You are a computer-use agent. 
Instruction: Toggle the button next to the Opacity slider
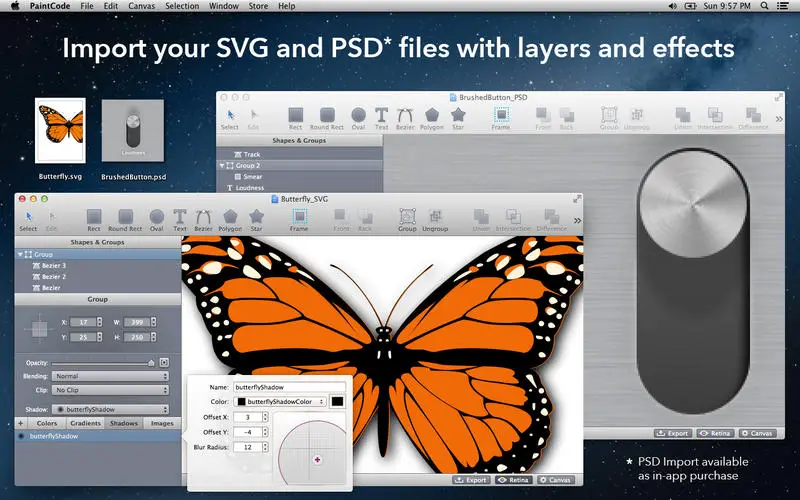[x=164, y=362]
